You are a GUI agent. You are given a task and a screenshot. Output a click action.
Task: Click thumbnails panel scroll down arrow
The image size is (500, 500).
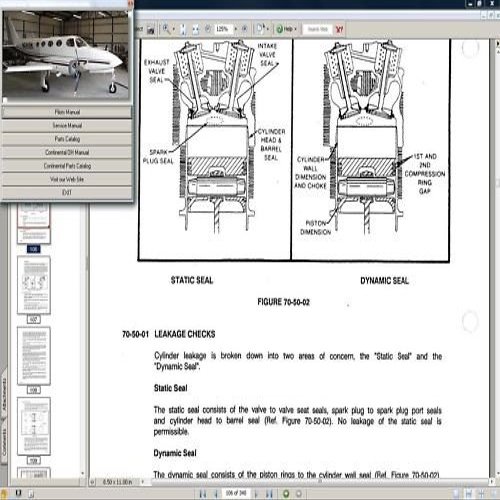point(82,473)
